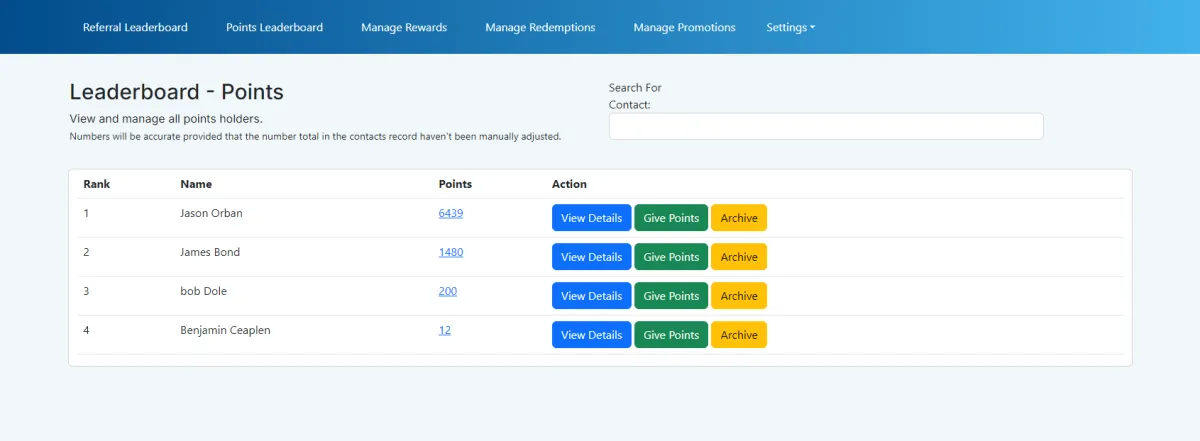Give Points to Jason Orban
1200x441 pixels.
point(671,218)
